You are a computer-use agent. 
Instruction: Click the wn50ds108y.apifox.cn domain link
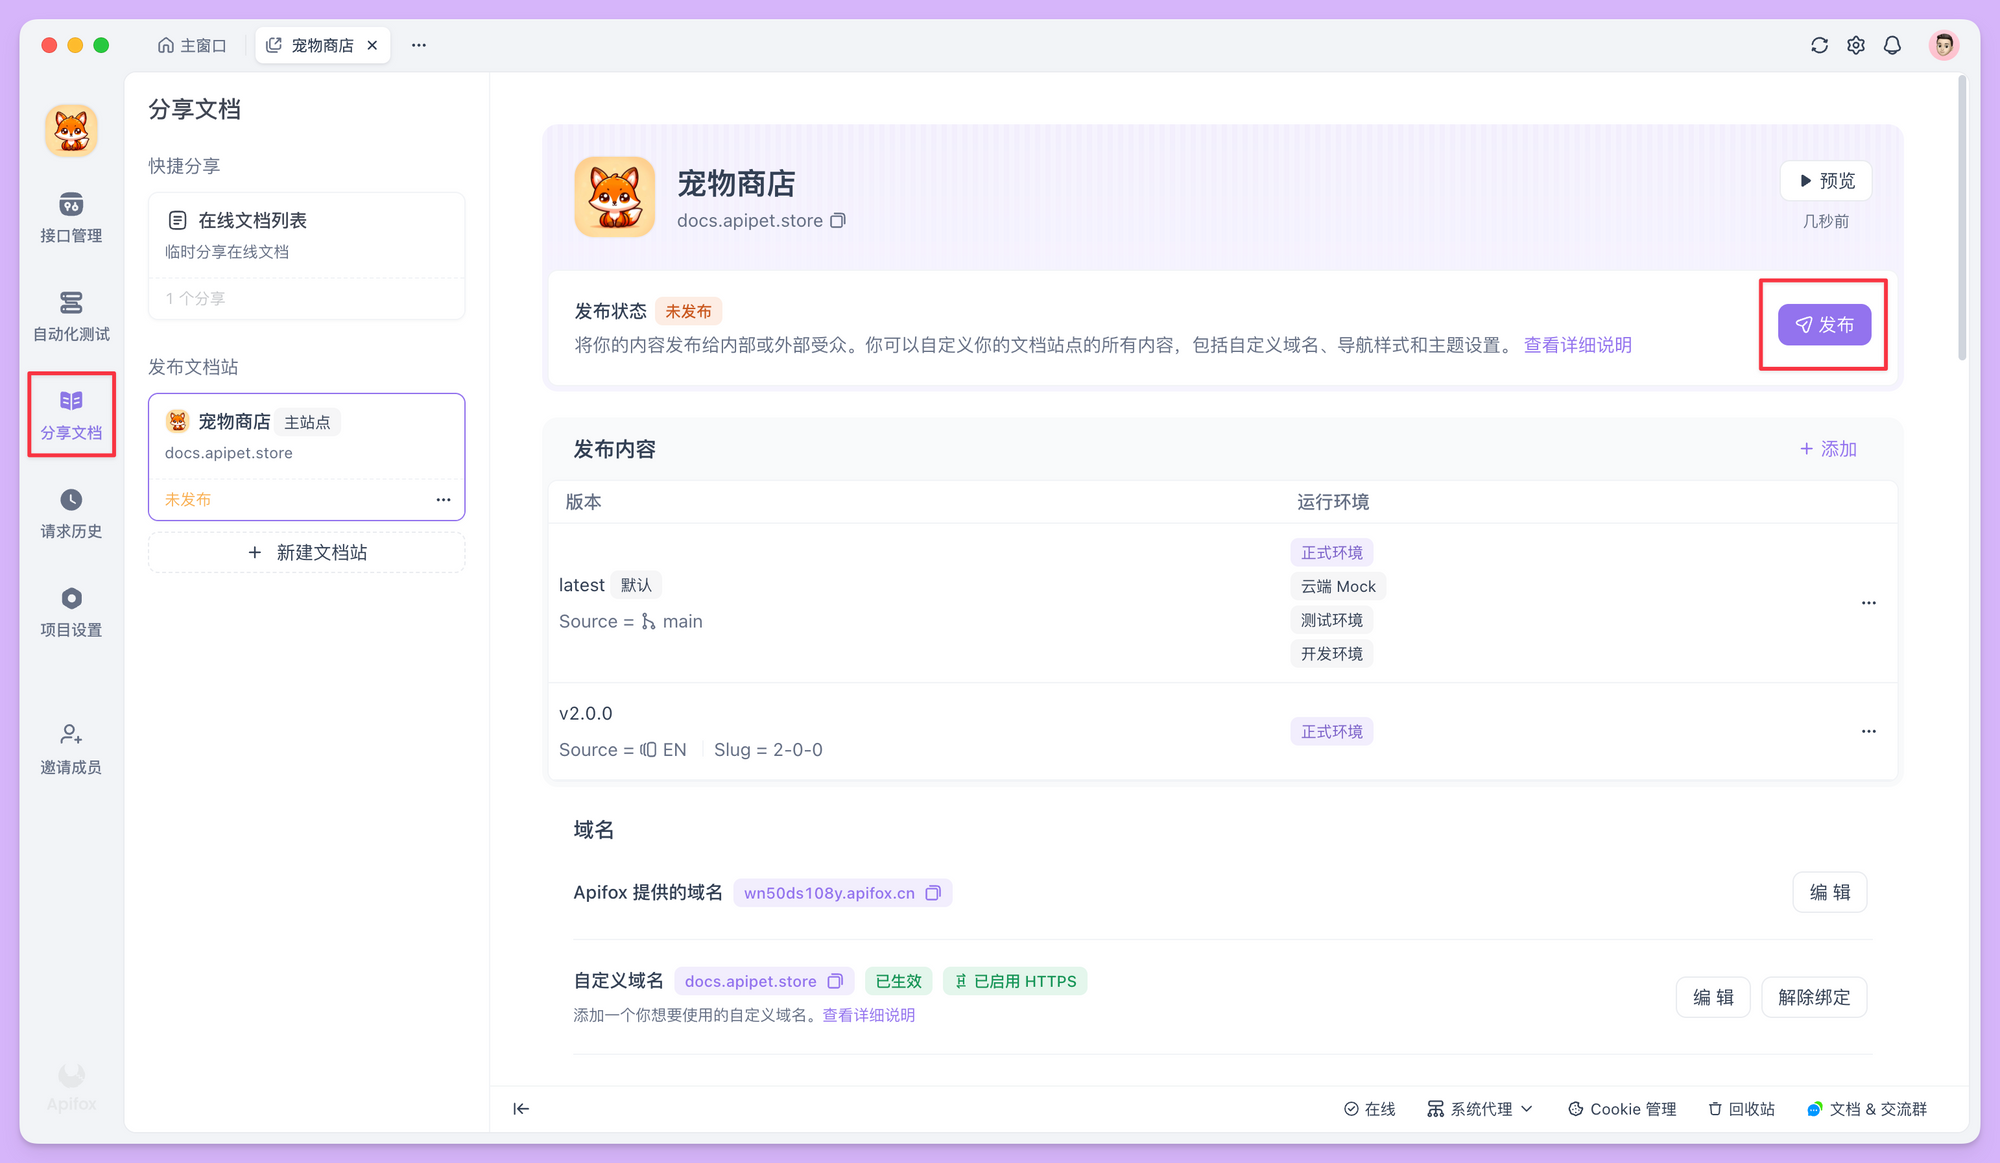click(x=829, y=893)
